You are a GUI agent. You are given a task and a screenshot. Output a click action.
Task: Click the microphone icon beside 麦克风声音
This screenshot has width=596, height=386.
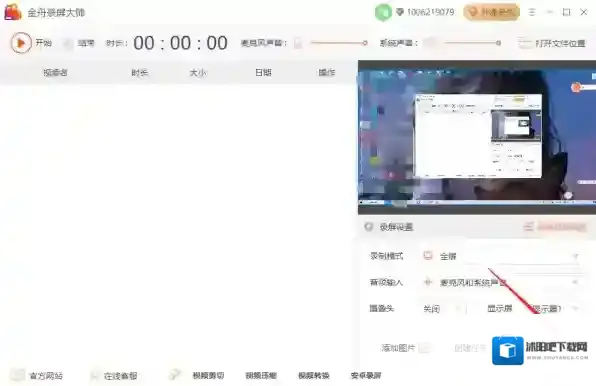[298, 43]
